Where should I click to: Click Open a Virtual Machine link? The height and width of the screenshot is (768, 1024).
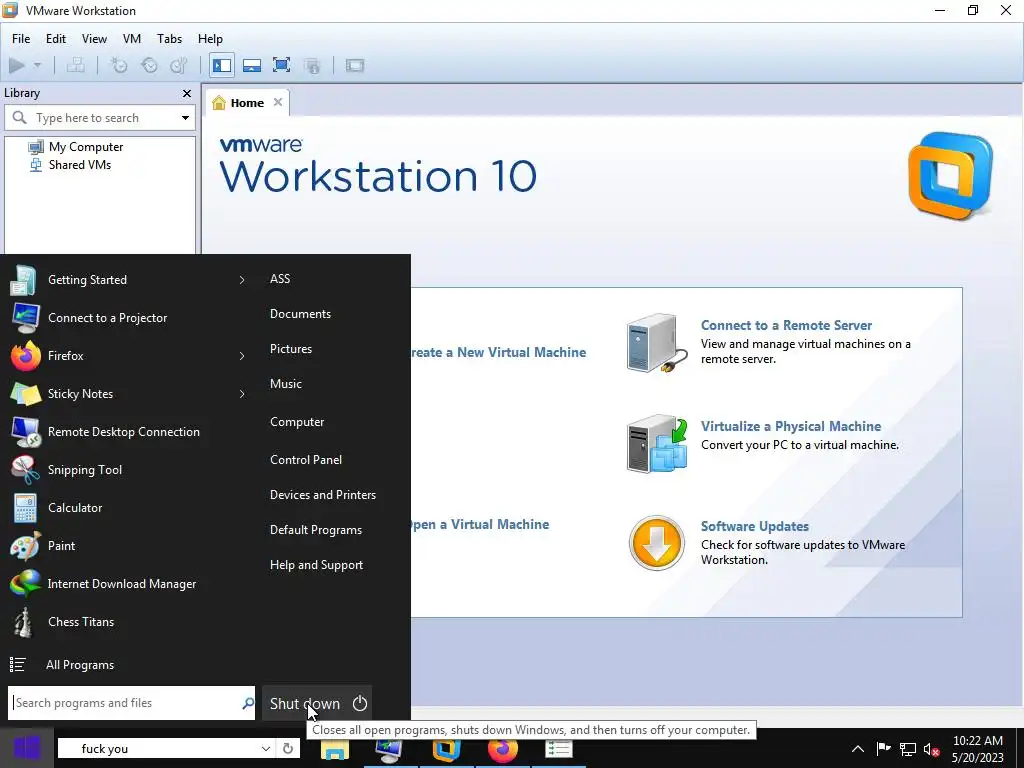point(479,524)
